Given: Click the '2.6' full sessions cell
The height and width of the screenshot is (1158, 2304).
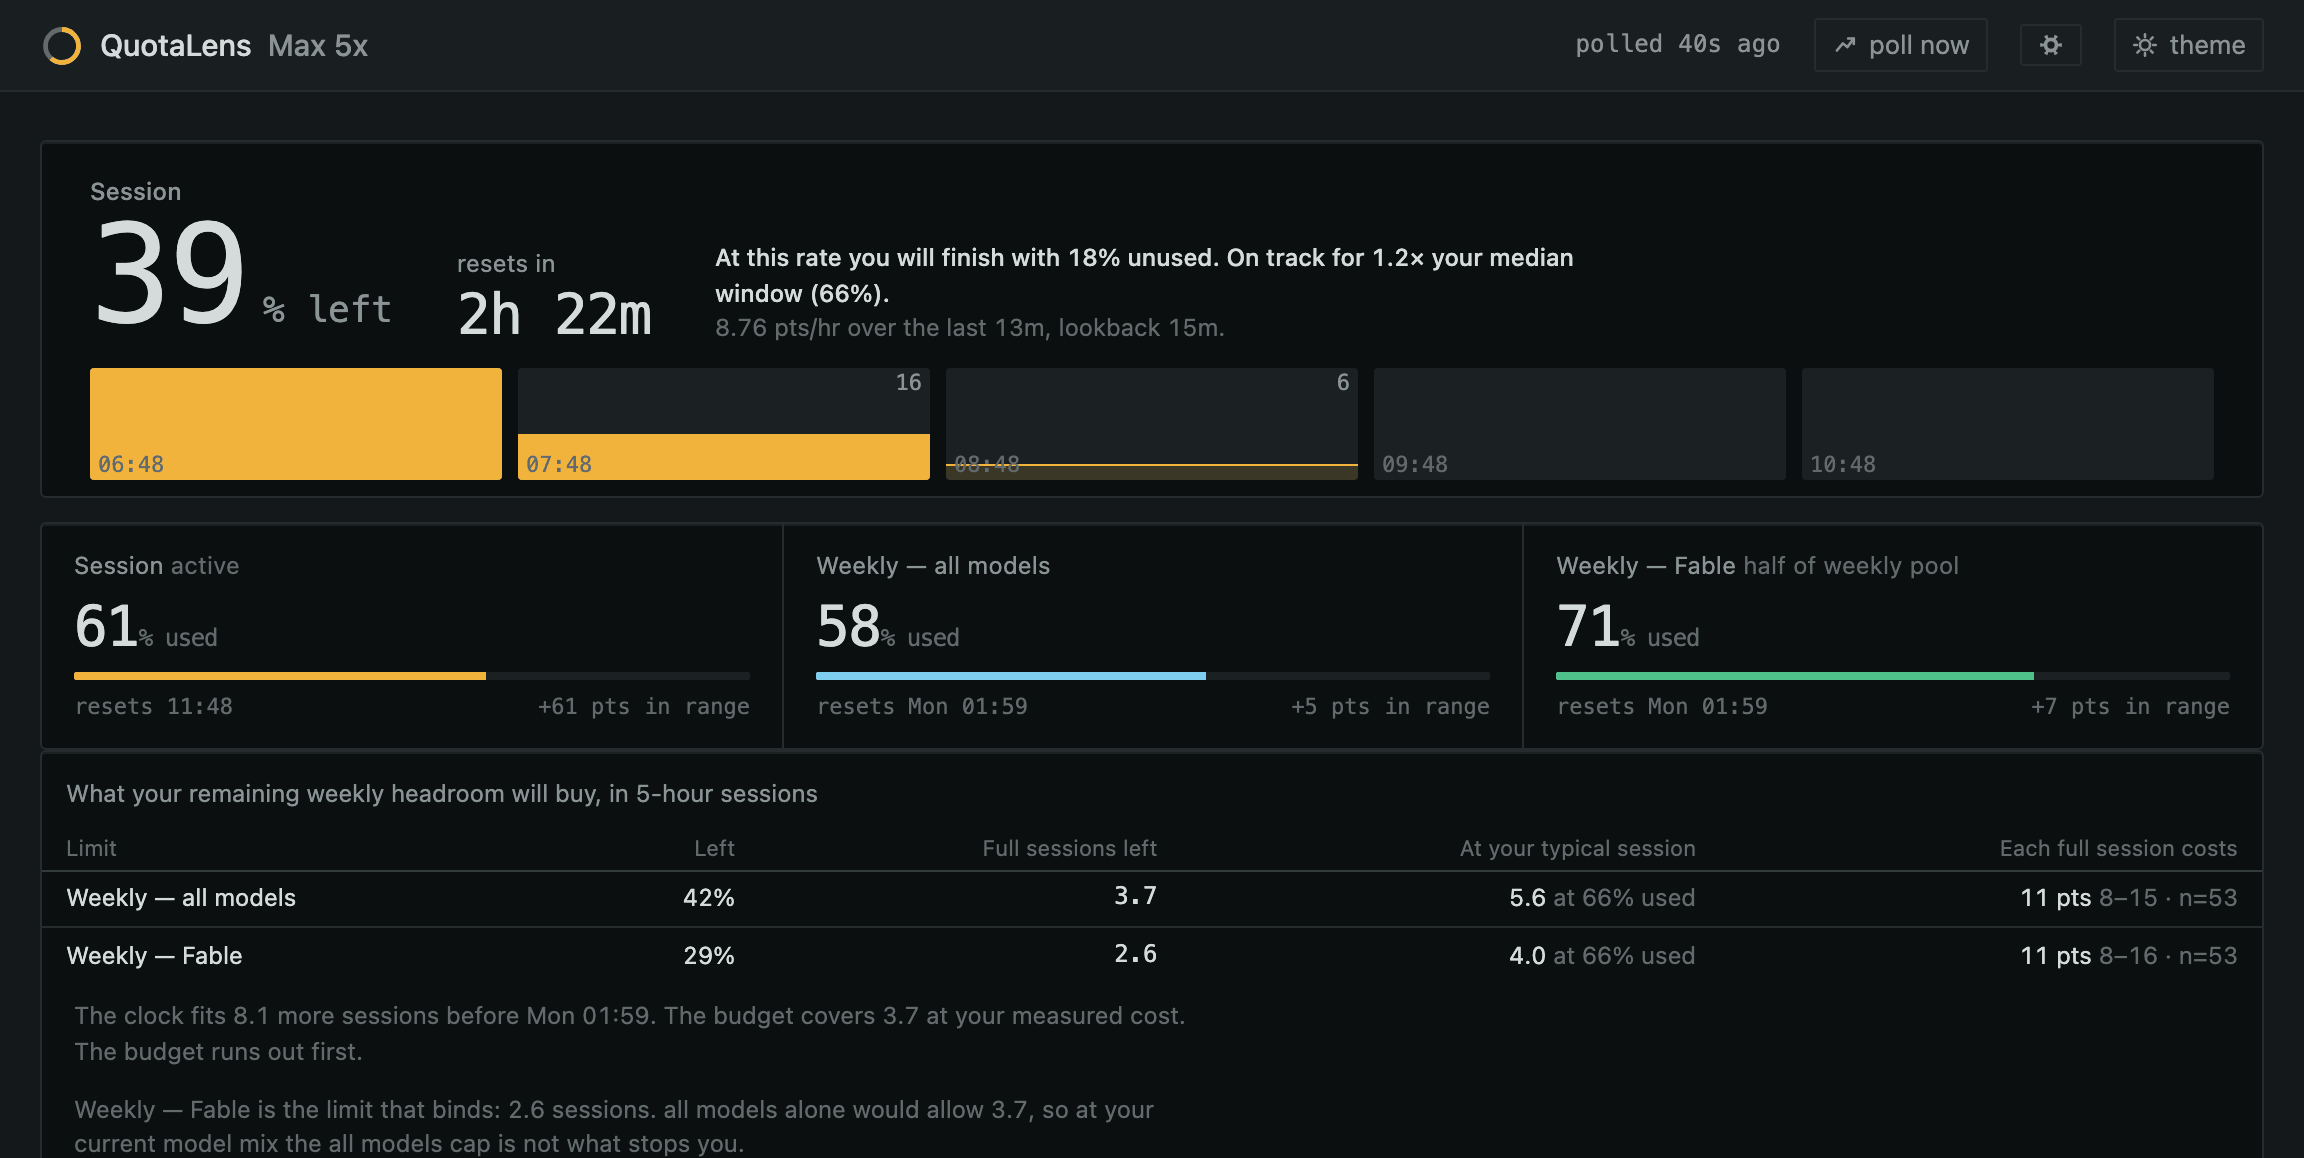Looking at the screenshot, I should pyautogui.click(x=1135, y=954).
